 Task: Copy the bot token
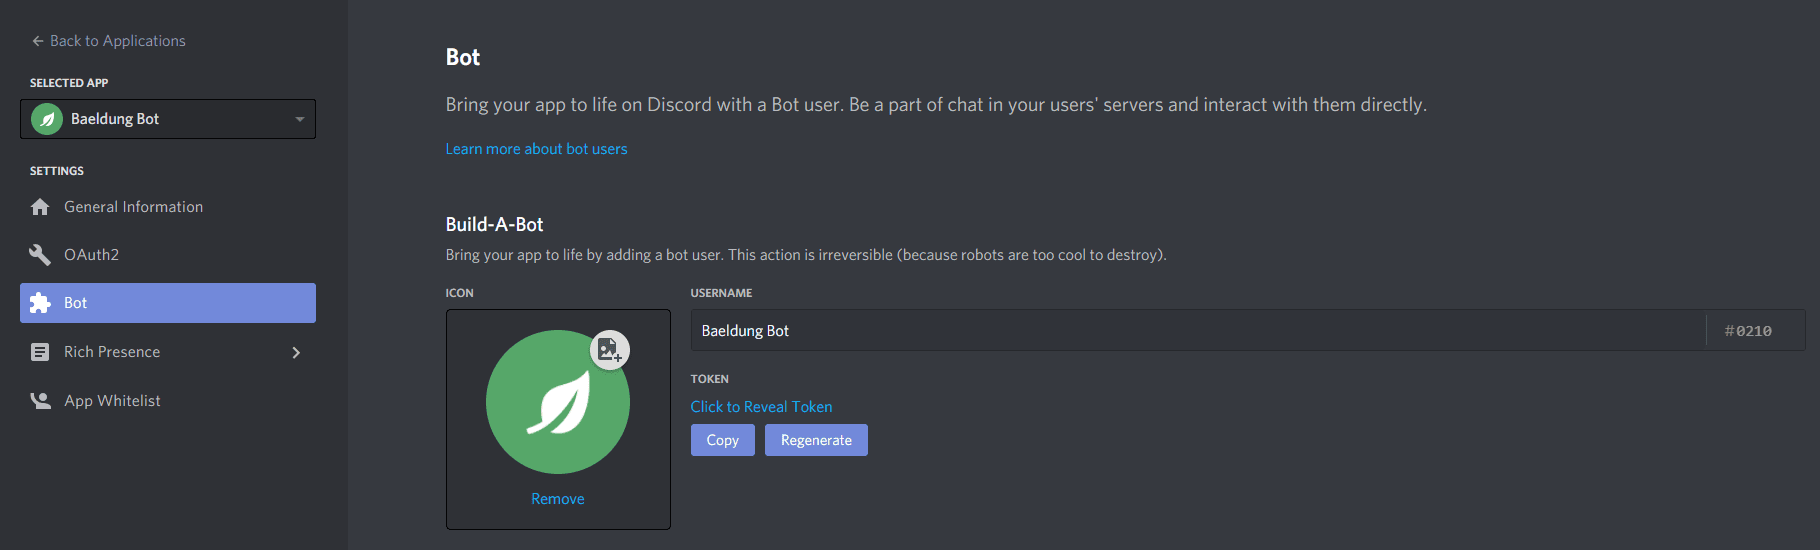coord(722,440)
